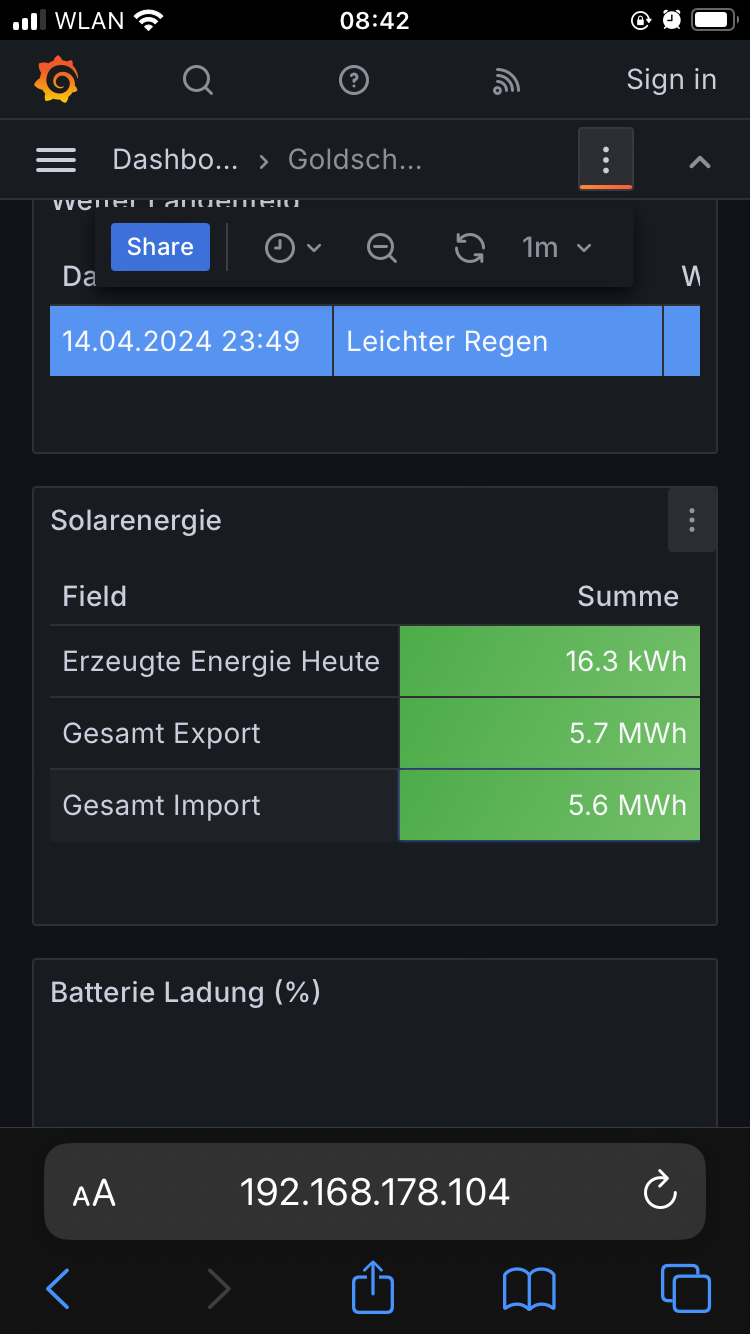Screen dimensions: 750x1334
Task: Toggle the toolbar three-dot menu button
Action: (x=605, y=159)
